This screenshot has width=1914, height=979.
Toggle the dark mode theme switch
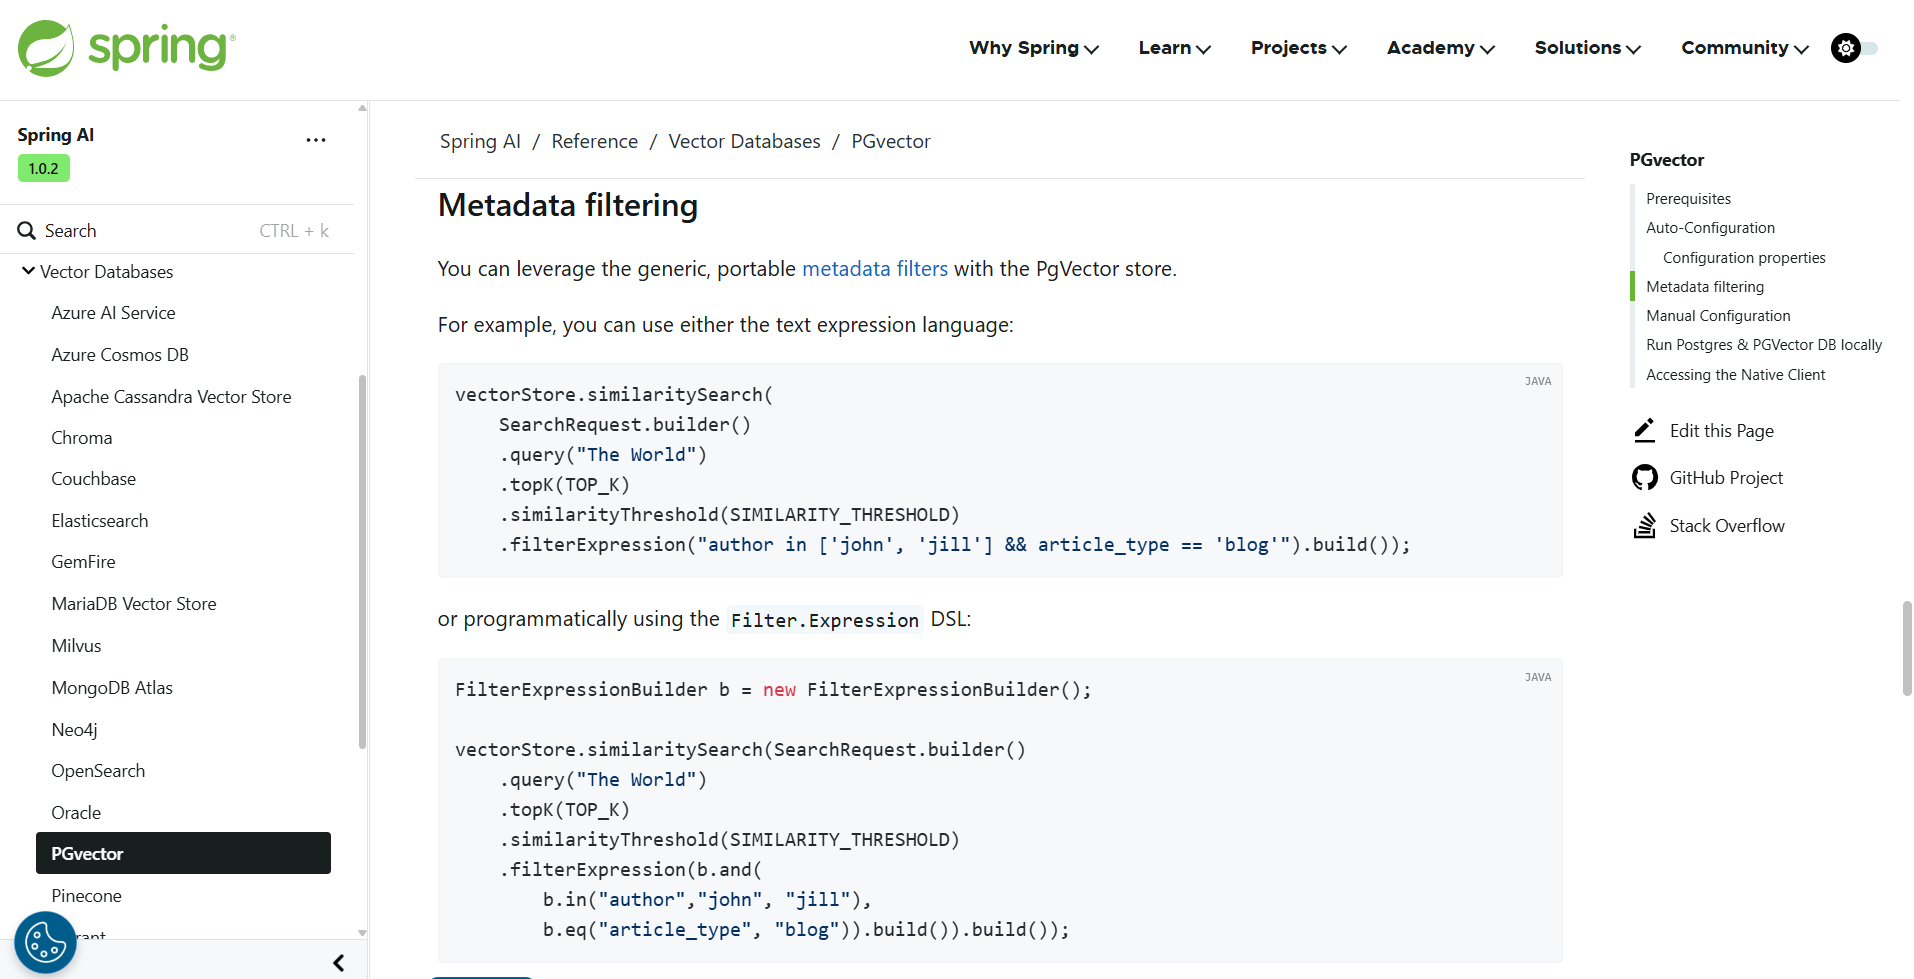coord(1854,48)
